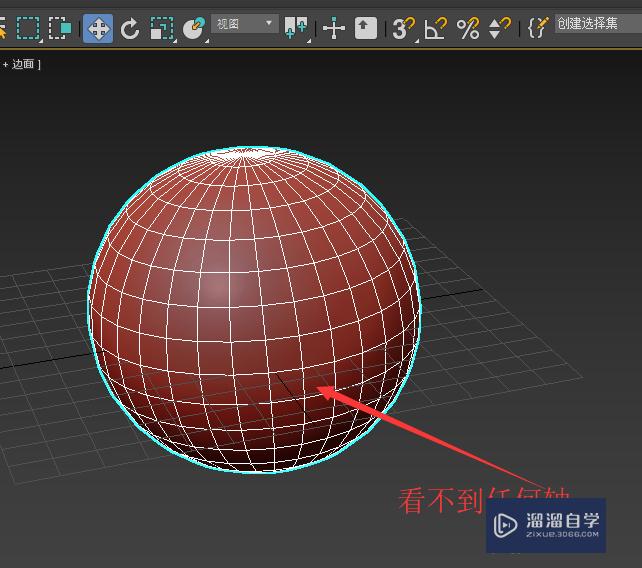Toggle Percent Snap in the toolbar
This screenshot has height=568, width=642.
(467, 28)
